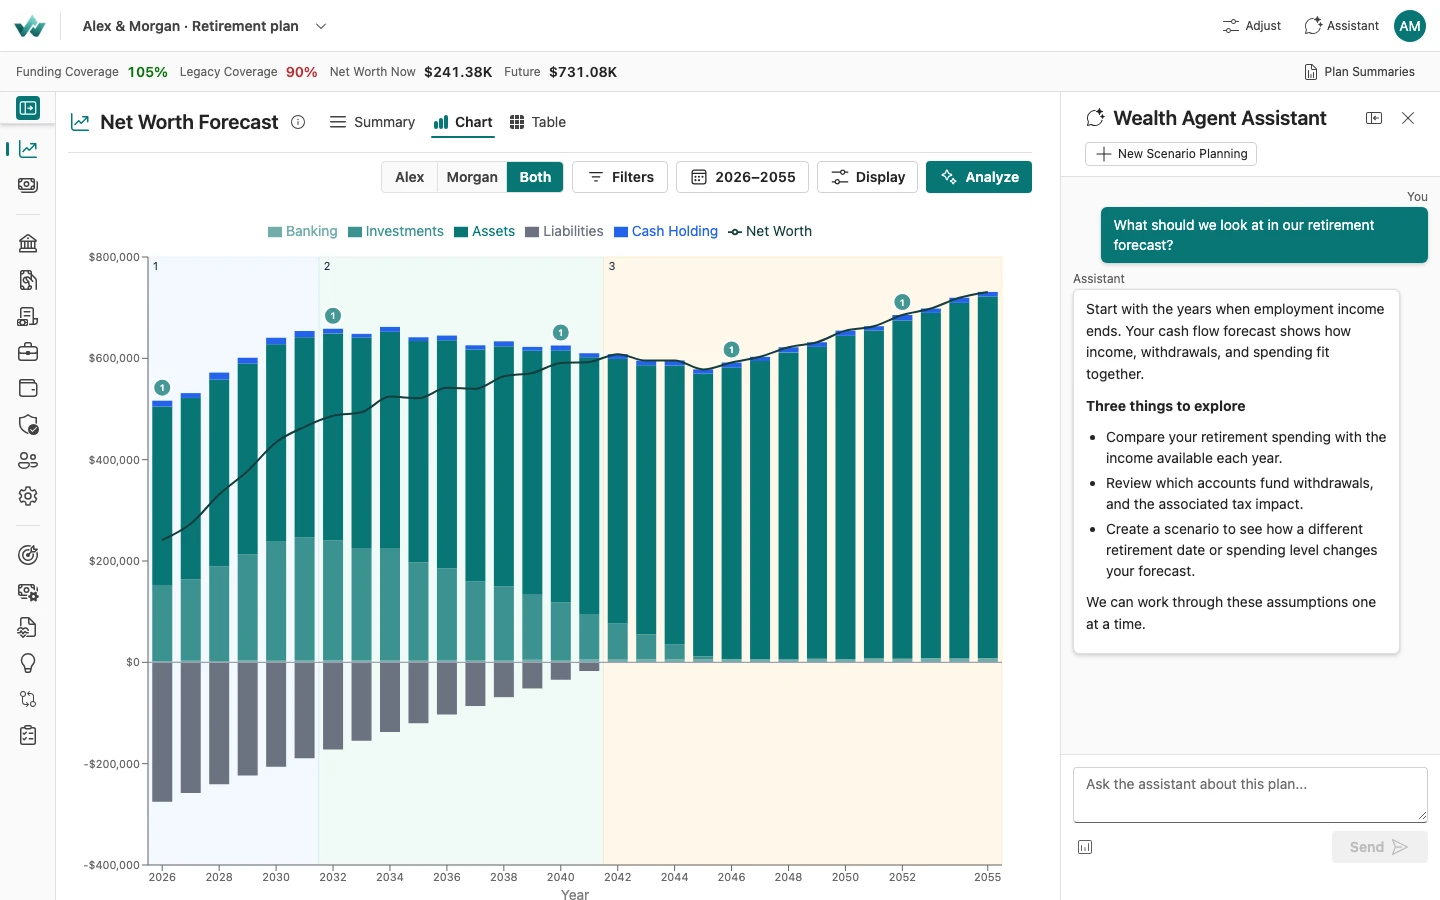The width and height of the screenshot is (1440, 900).
Task: Click the event marker above 2032 bar
Action: coord(333,315)
